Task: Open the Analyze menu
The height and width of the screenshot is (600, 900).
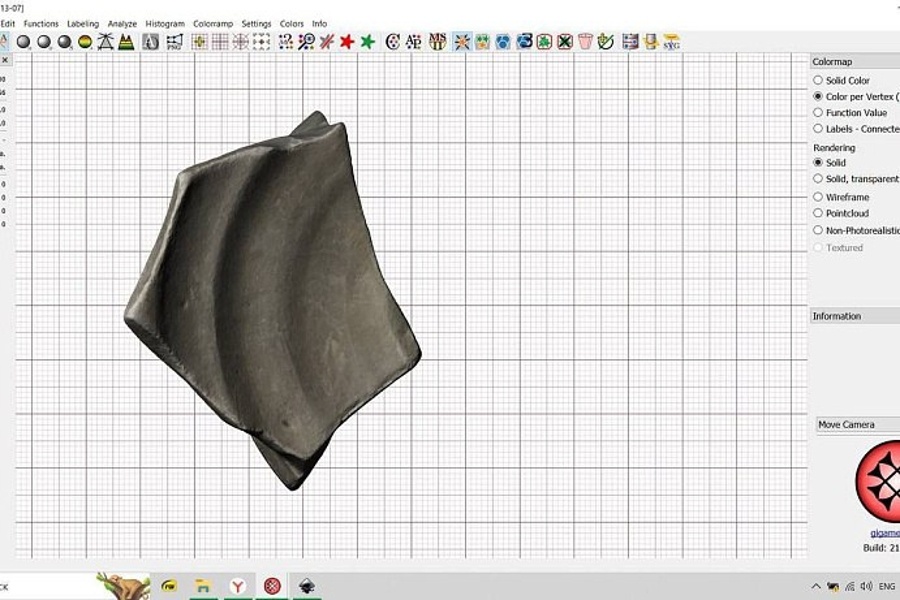Action: (122, 24)
